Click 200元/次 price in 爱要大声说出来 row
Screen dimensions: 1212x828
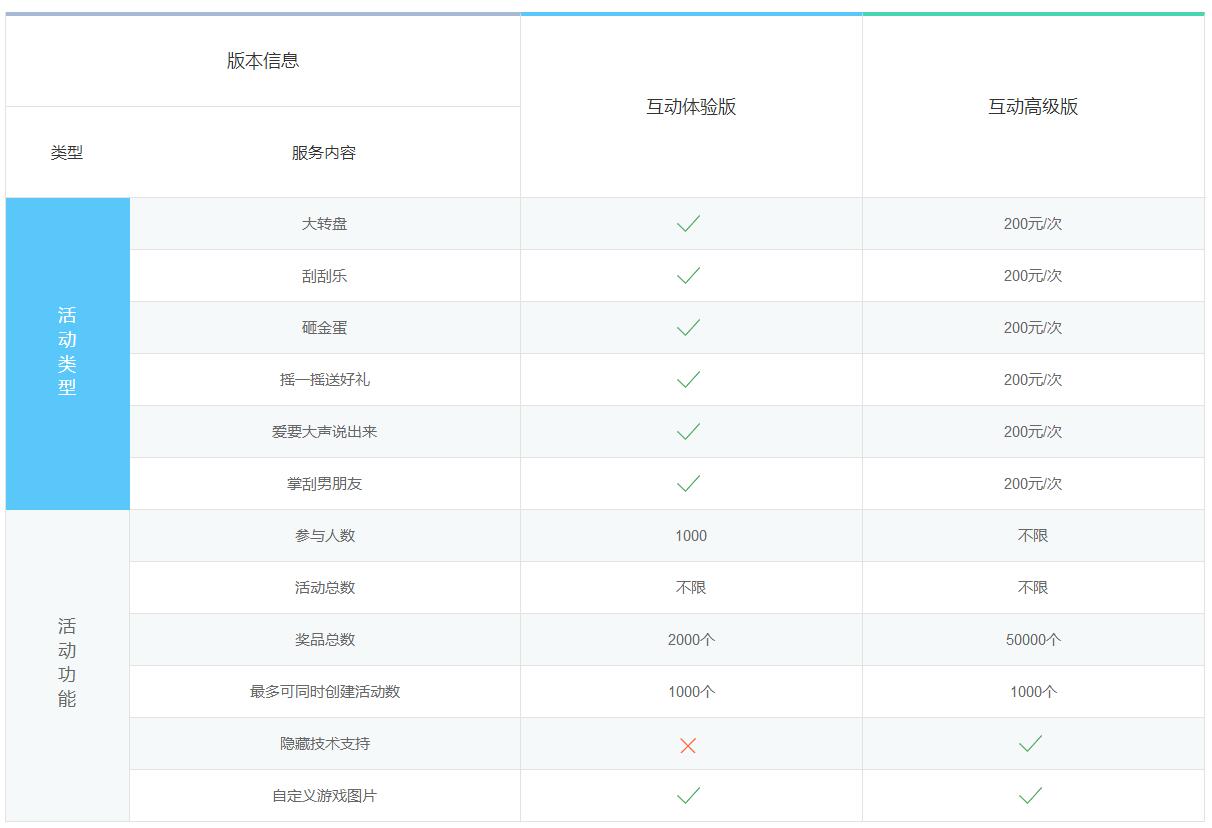tap(1033, 432)
